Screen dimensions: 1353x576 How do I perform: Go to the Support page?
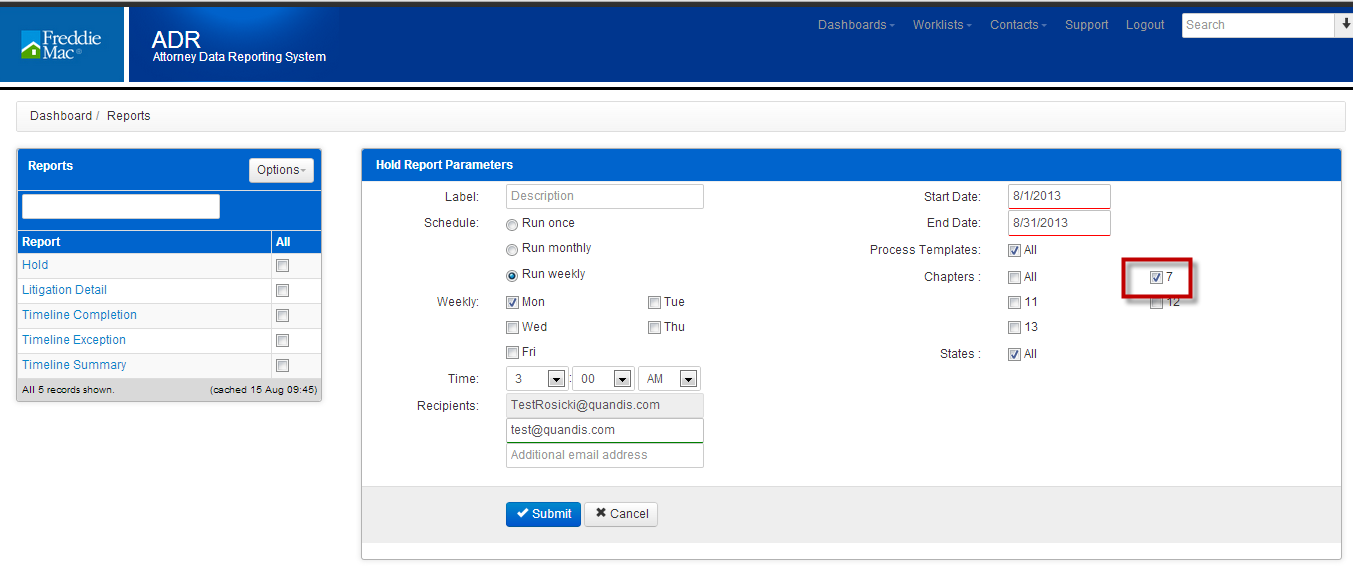pos(1086,25)
